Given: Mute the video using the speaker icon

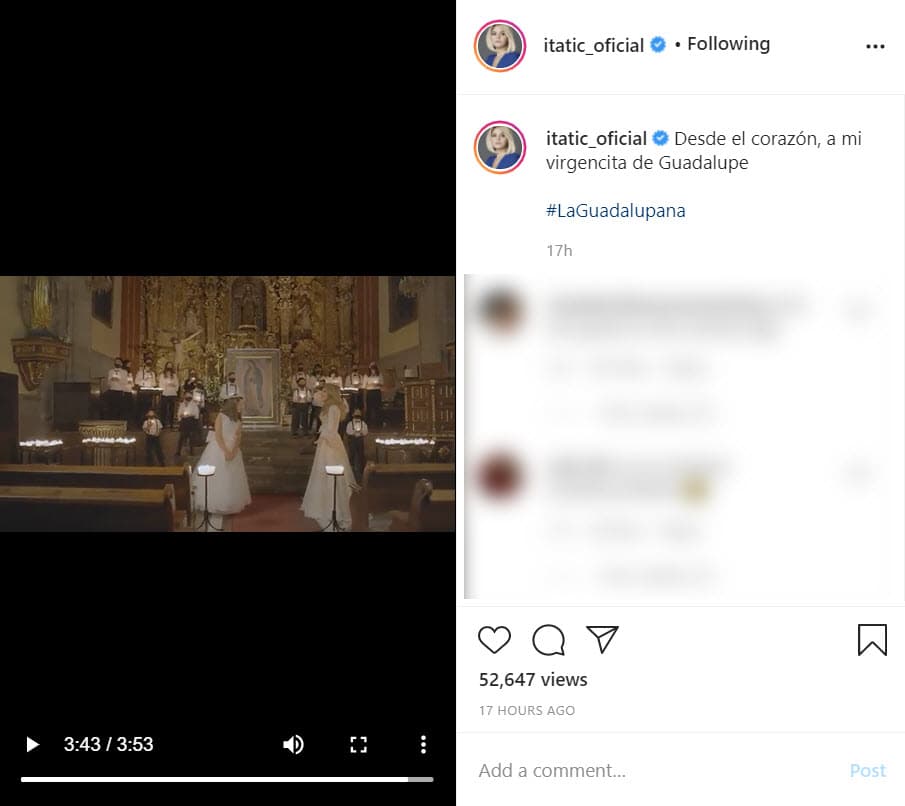Looking at the screenshot, I should point(293,744).
